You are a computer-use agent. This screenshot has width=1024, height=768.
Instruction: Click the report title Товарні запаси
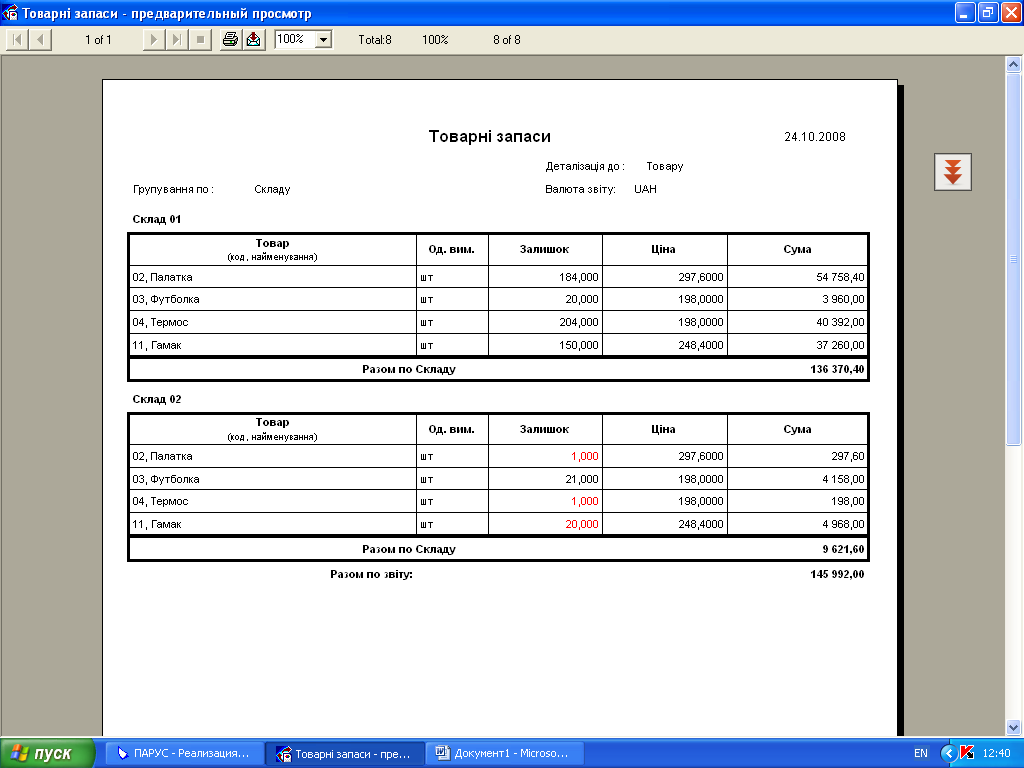tap(490, 136)
